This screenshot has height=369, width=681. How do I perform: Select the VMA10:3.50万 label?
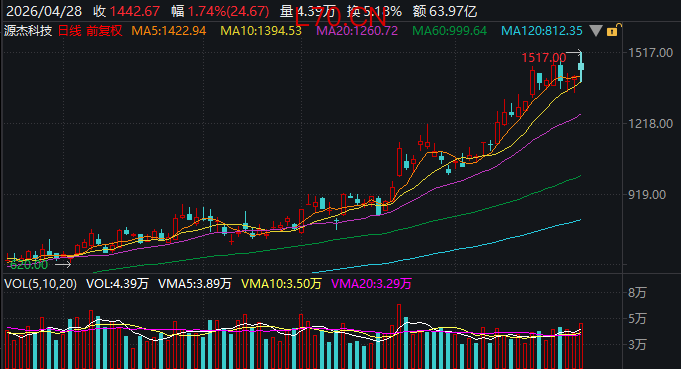pos(281,284)
